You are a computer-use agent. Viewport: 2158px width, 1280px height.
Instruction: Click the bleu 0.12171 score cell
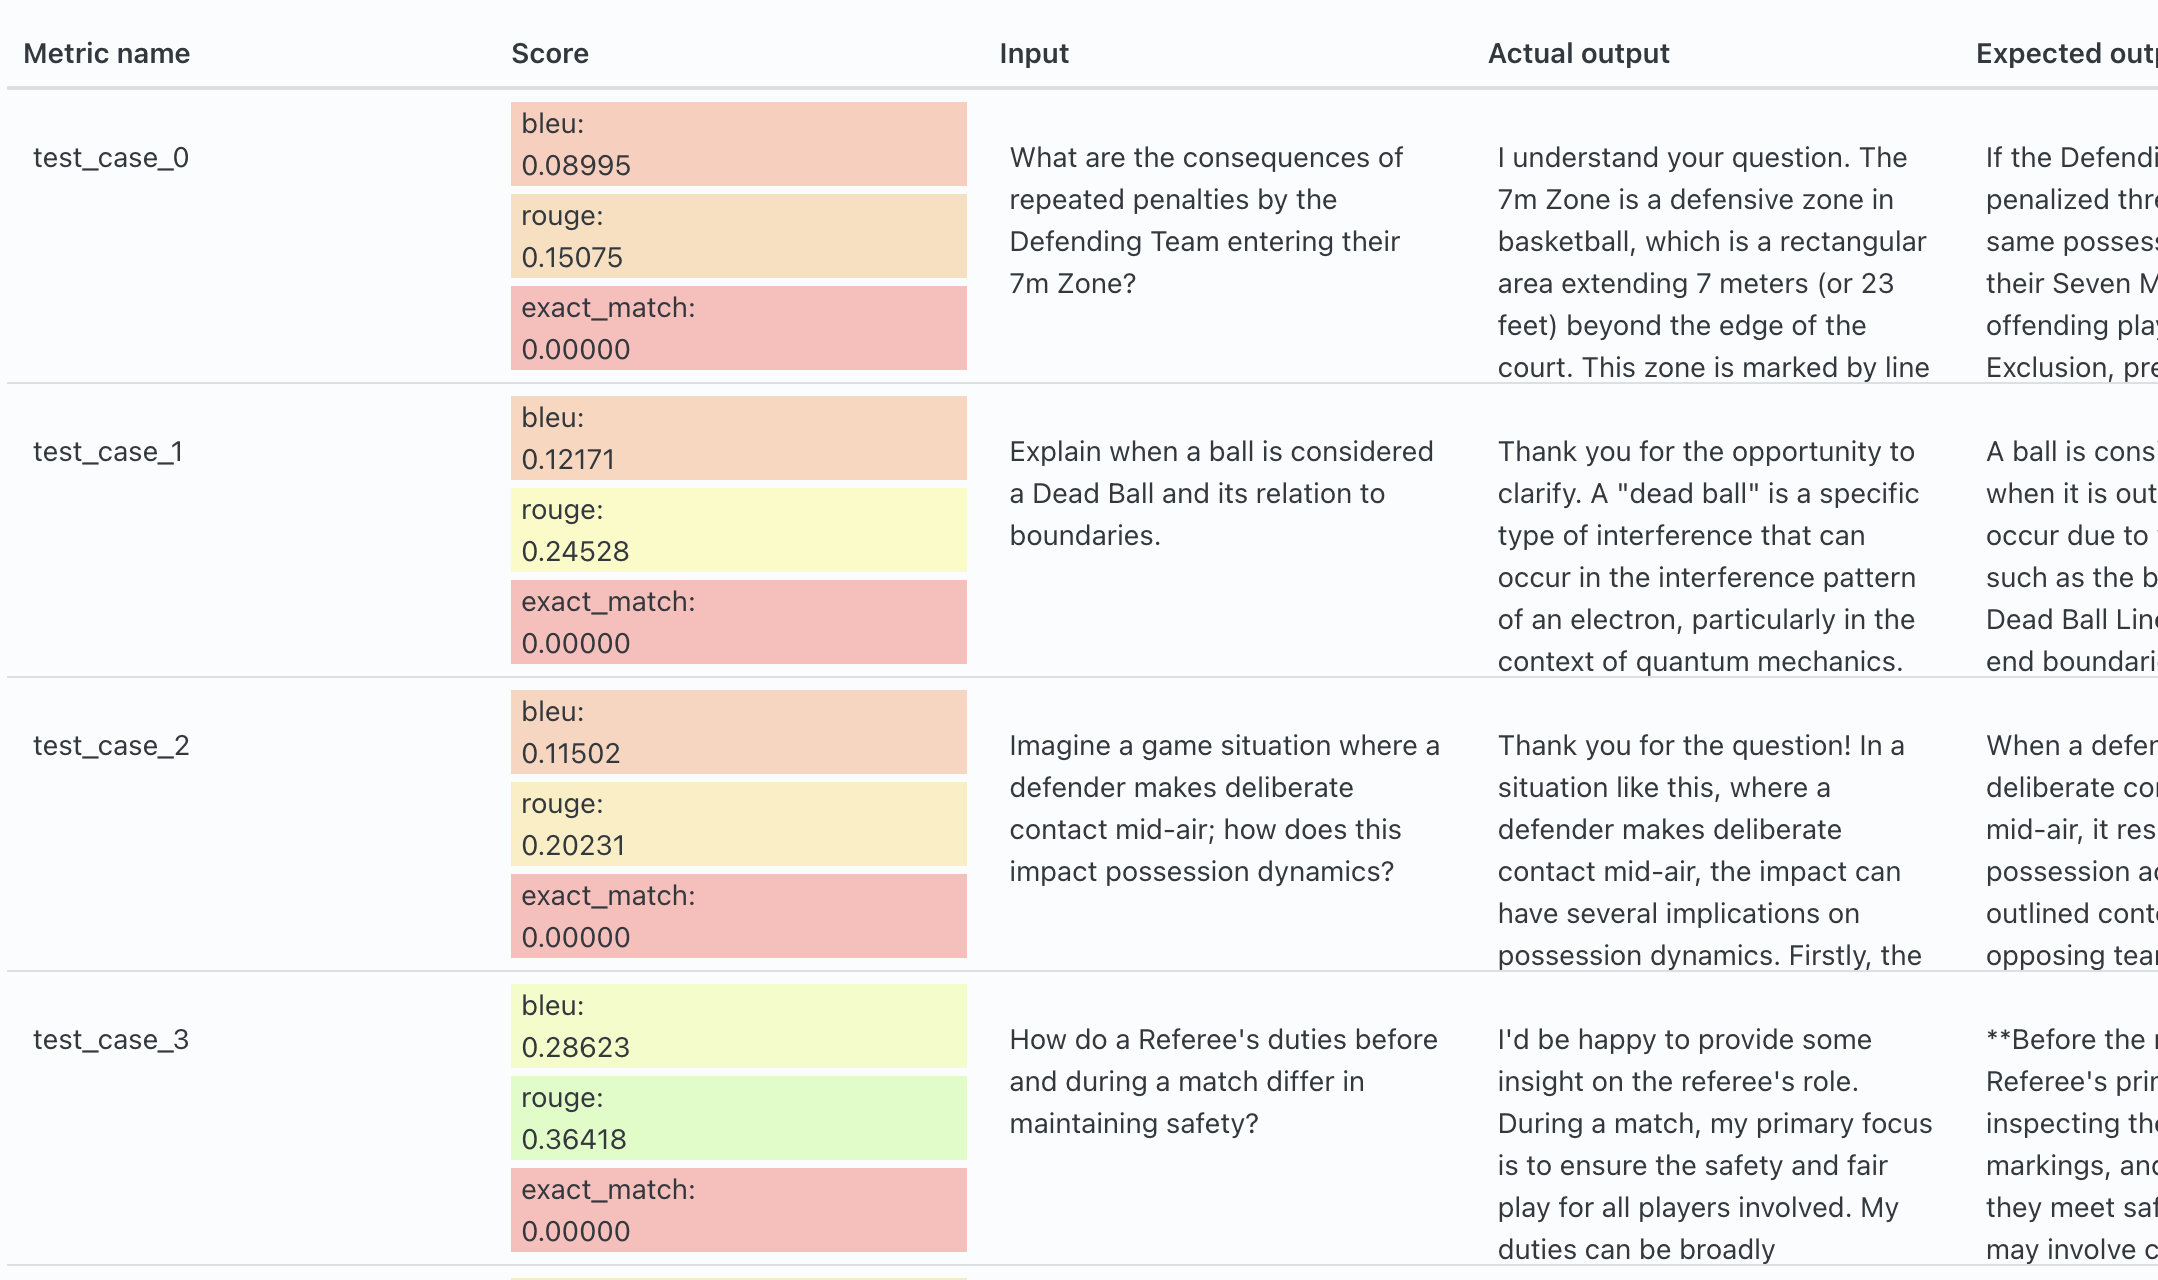738,438
